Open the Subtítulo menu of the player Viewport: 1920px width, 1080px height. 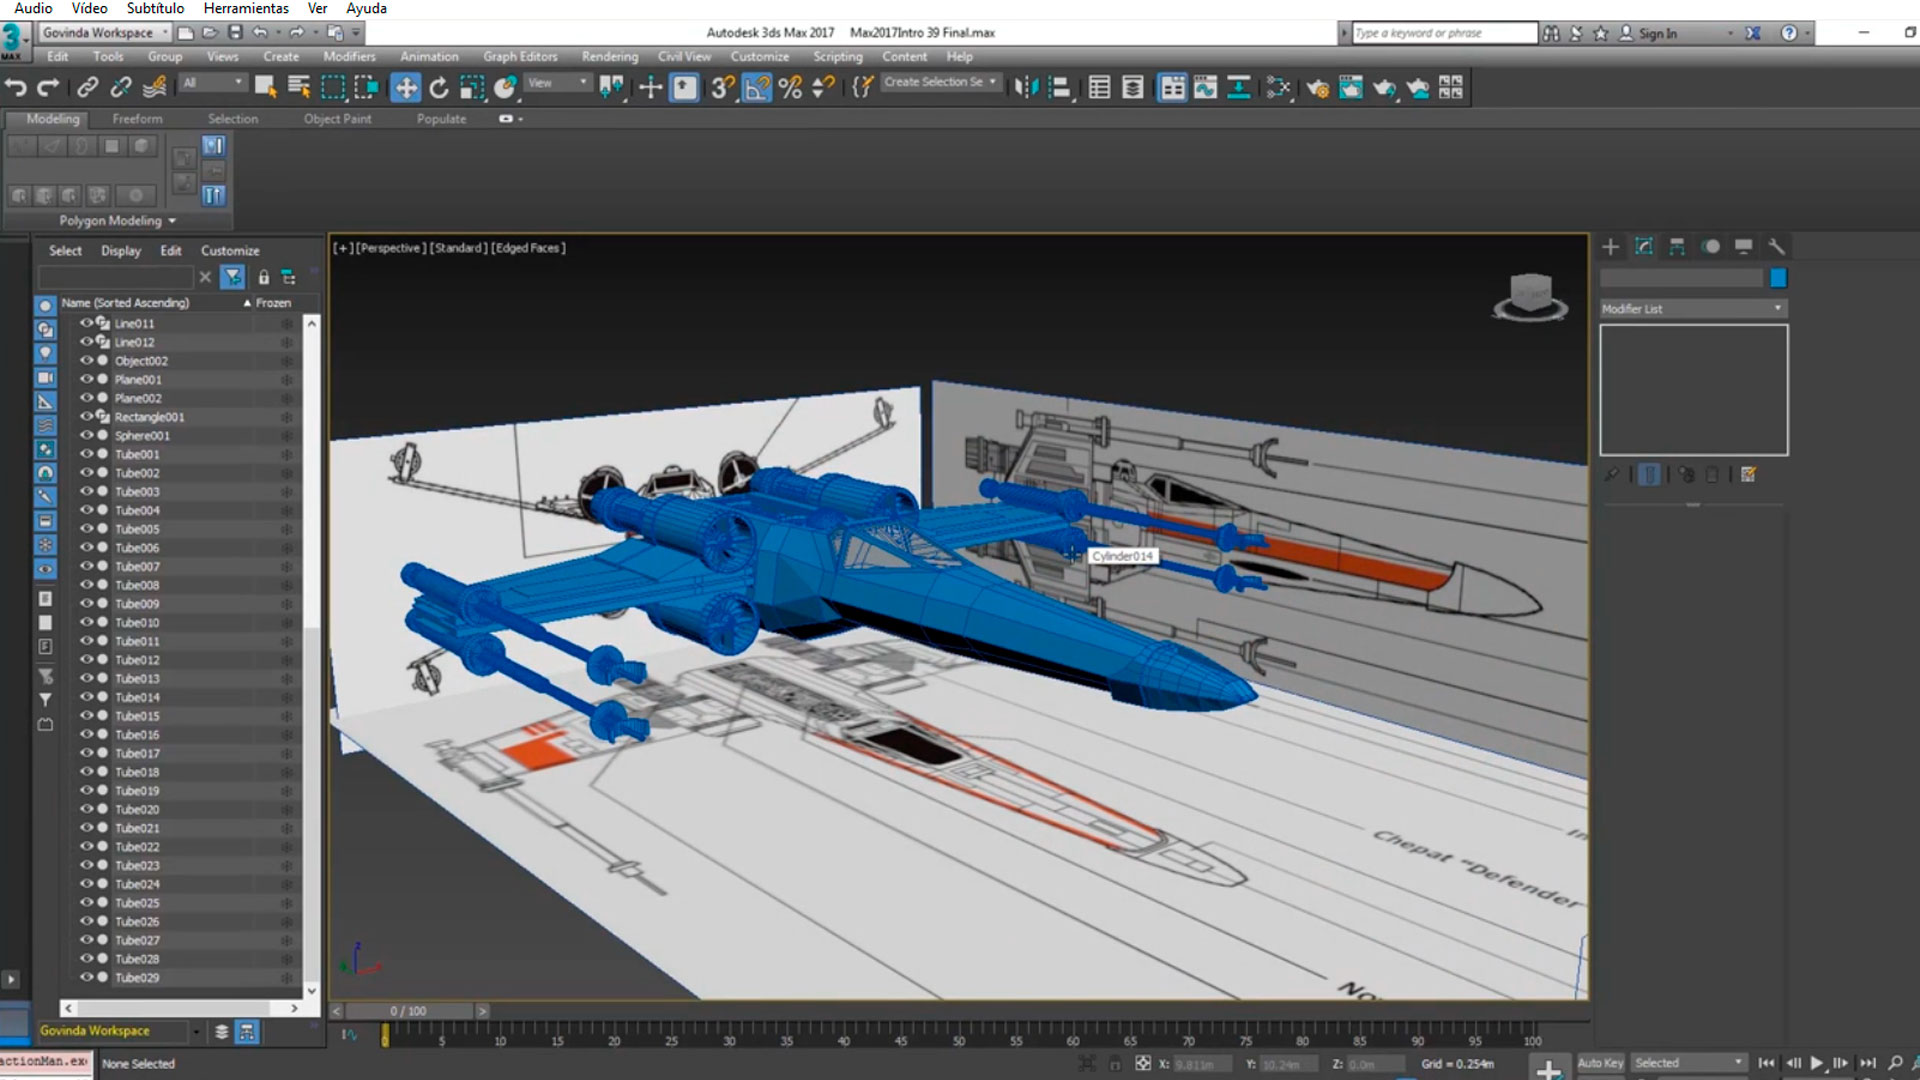click(155, 8)
